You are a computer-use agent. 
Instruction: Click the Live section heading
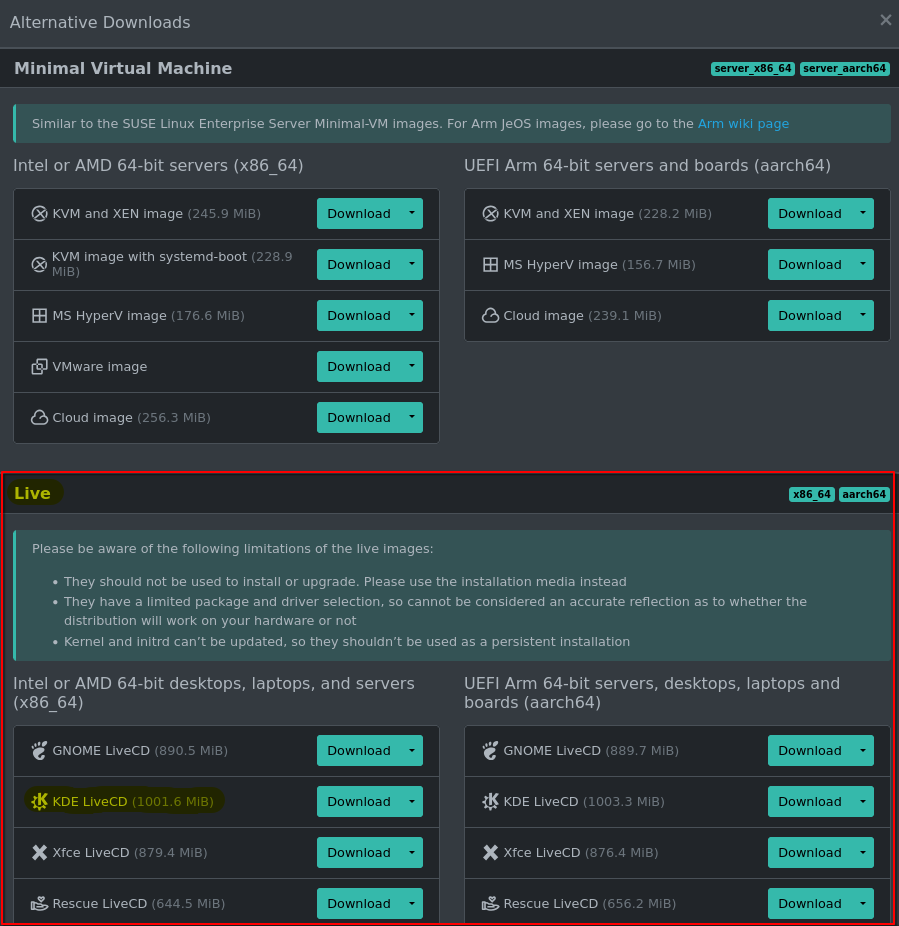coord(33,493)
